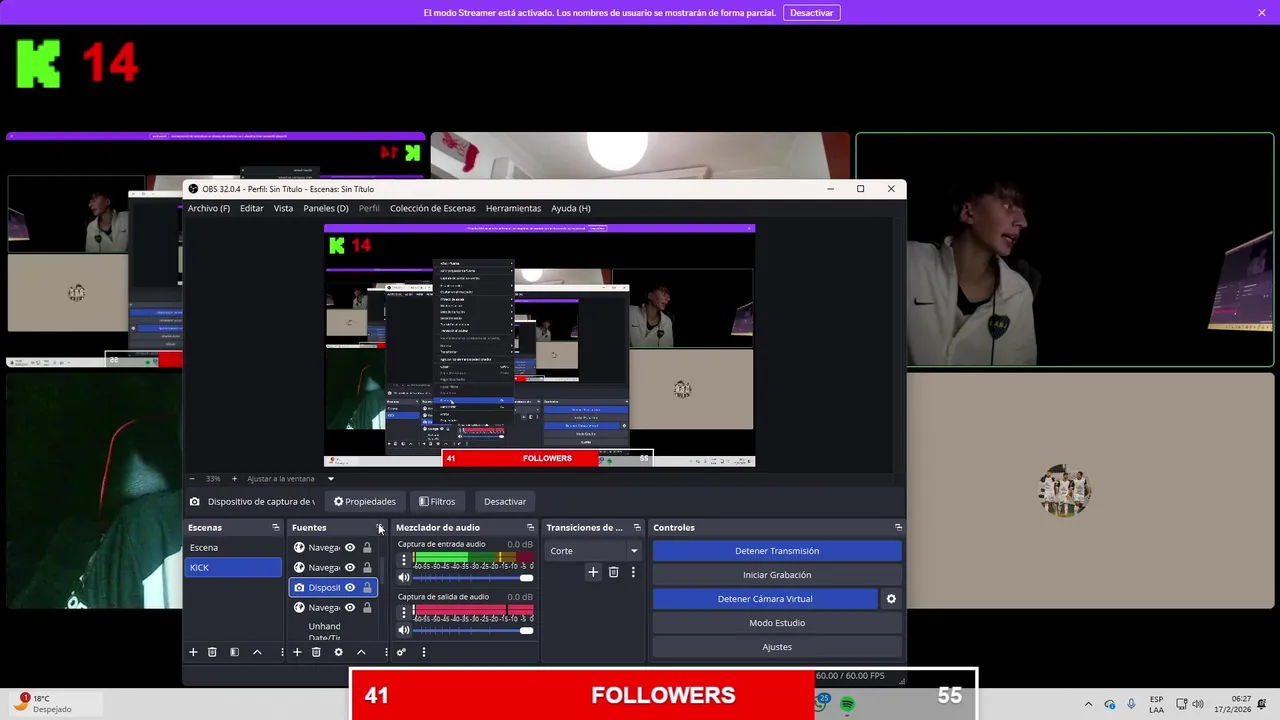
Task: Move source up with Fuentes arrow
Action: click(361, 652)
